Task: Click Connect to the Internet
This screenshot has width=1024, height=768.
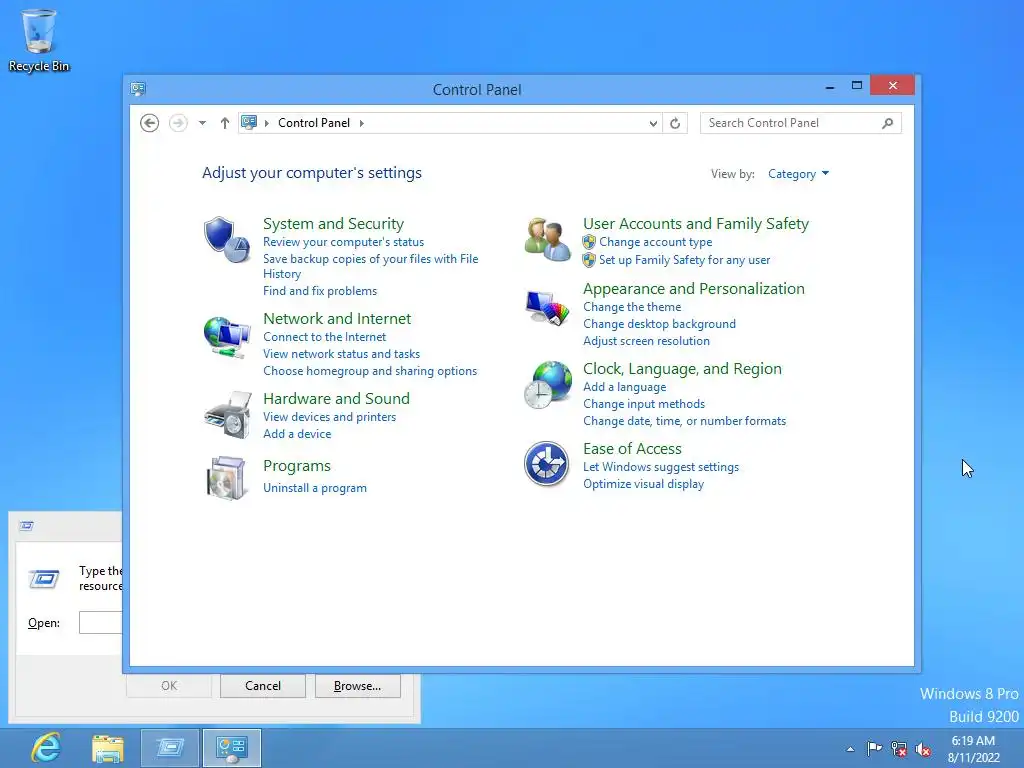Action: [x=324, y=336]
